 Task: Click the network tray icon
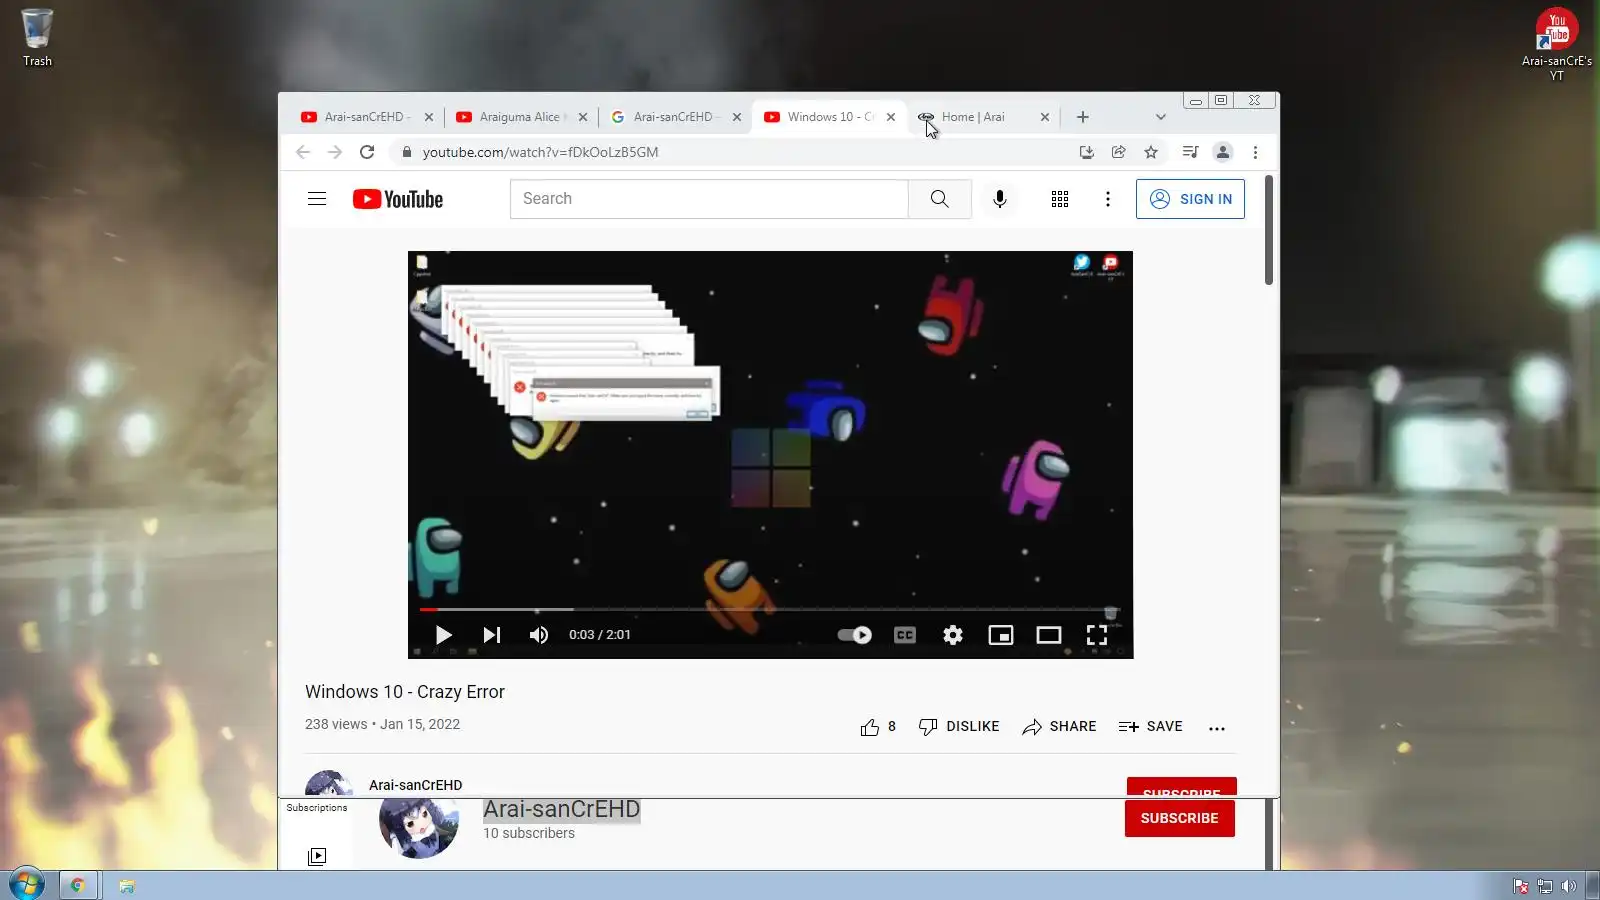pyautogui.click(x=1545, y=886)
